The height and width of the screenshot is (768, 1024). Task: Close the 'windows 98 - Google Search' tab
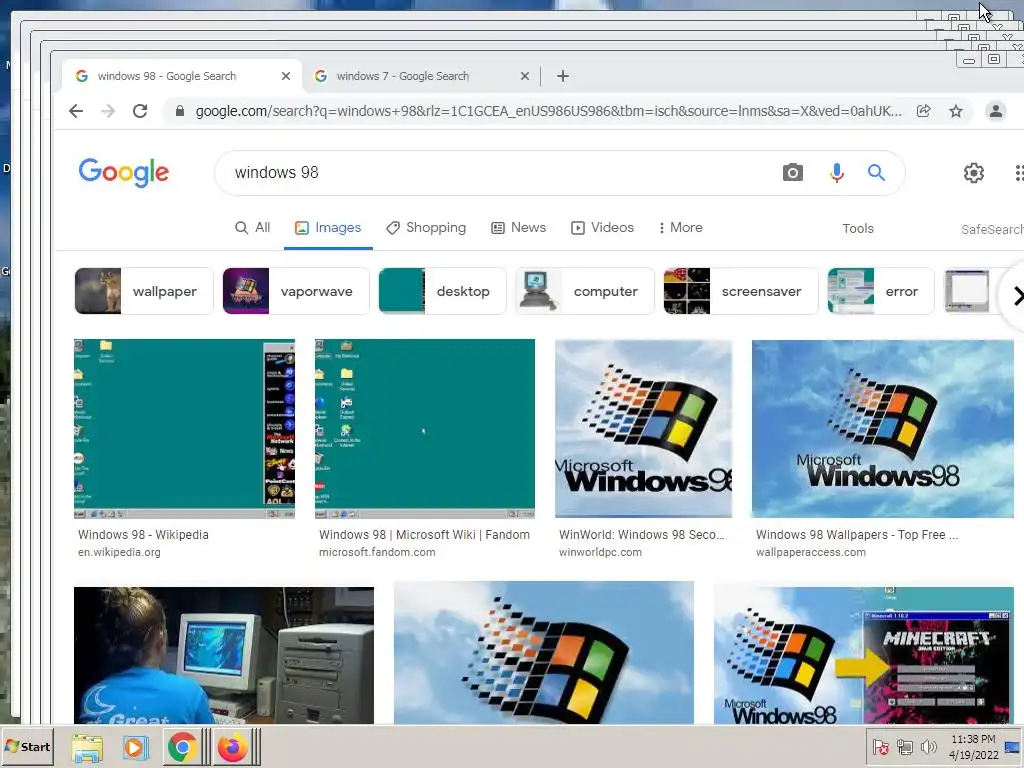tap(286, 76)
